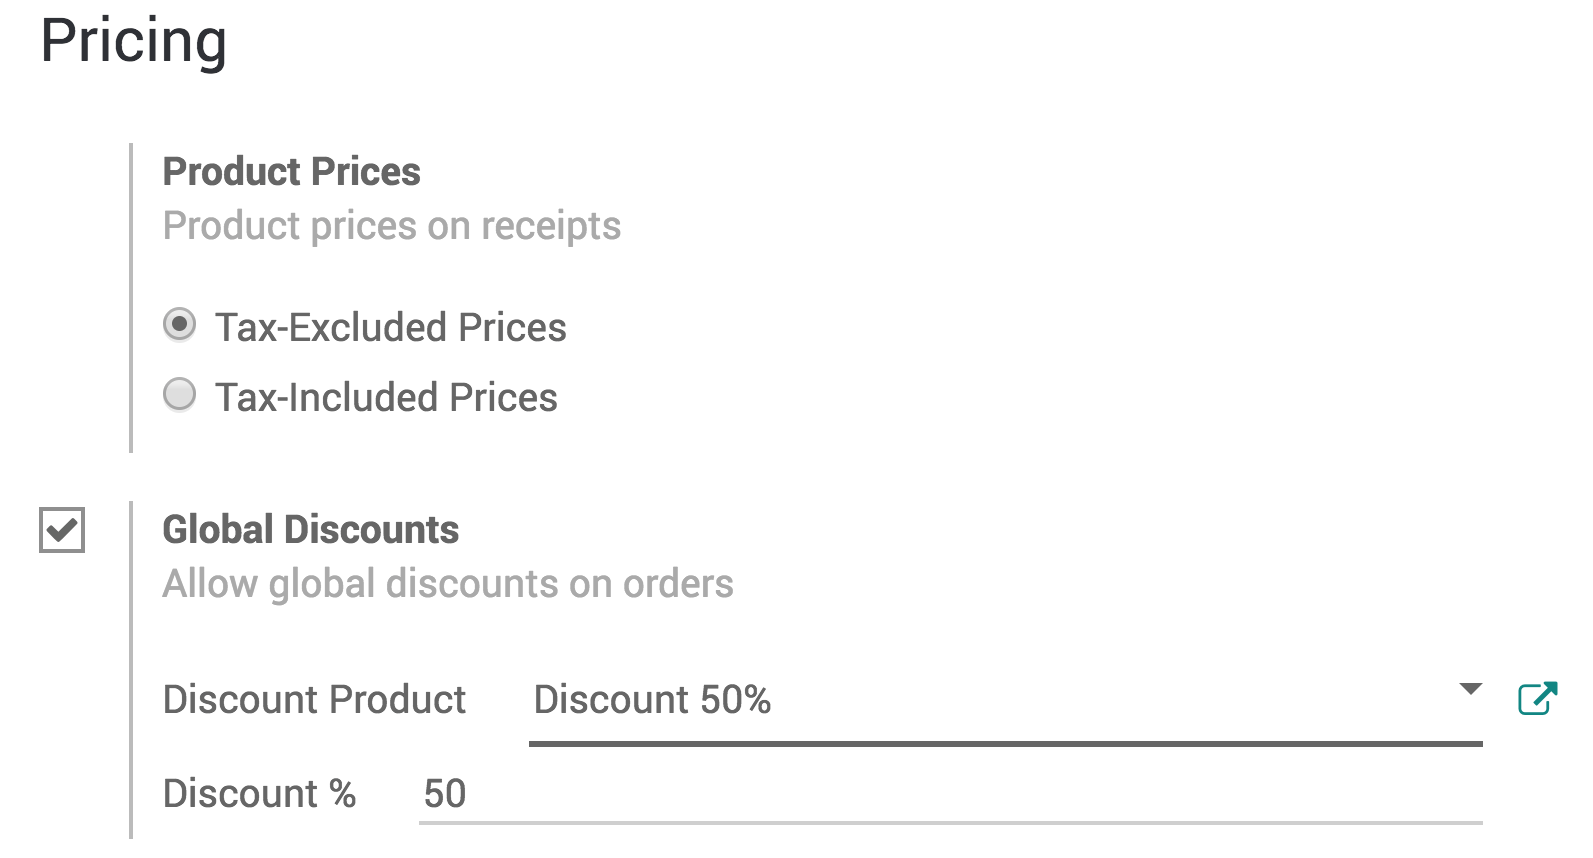Click the Tax-Excluded Prices label
Screen dimensions: 1593x858
coord(390,326)
